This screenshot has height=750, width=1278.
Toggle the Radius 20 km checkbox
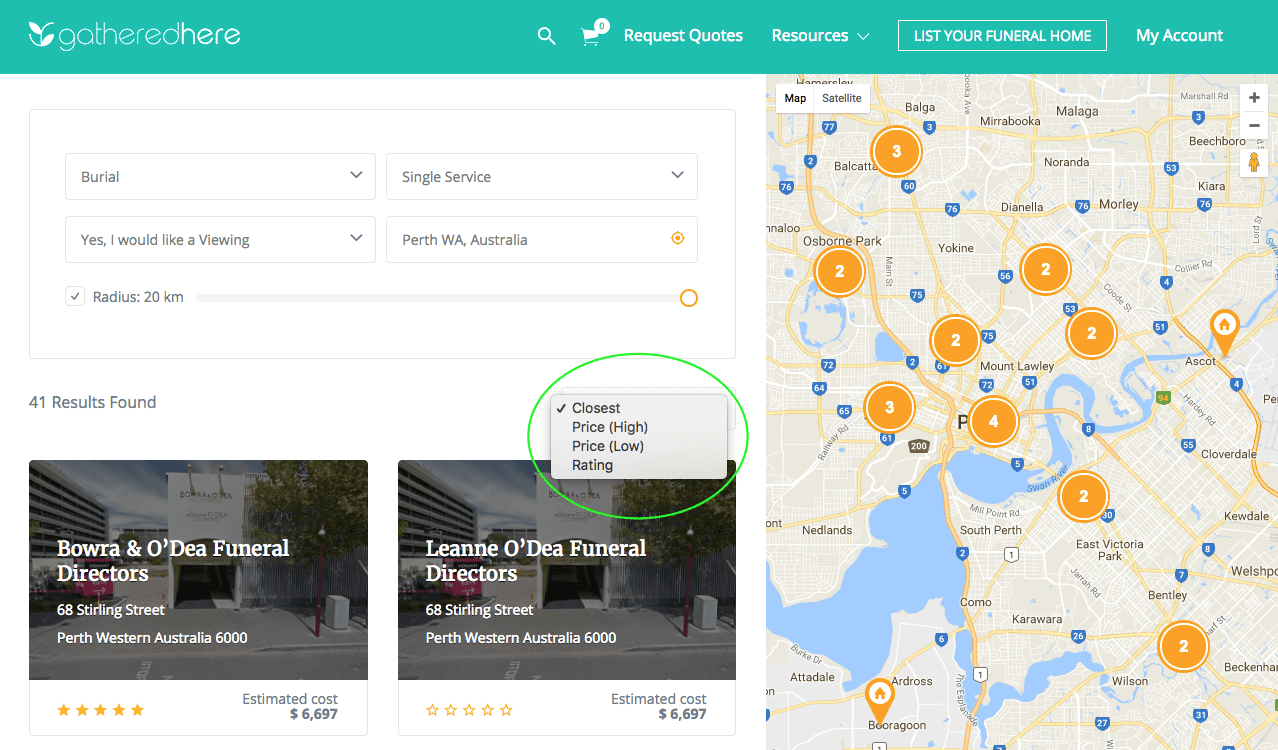click(75, 296)
